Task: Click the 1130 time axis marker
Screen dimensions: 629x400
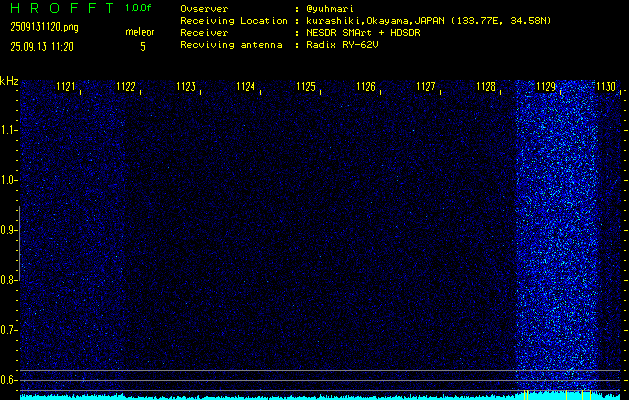Action: (x=606, y=86)
